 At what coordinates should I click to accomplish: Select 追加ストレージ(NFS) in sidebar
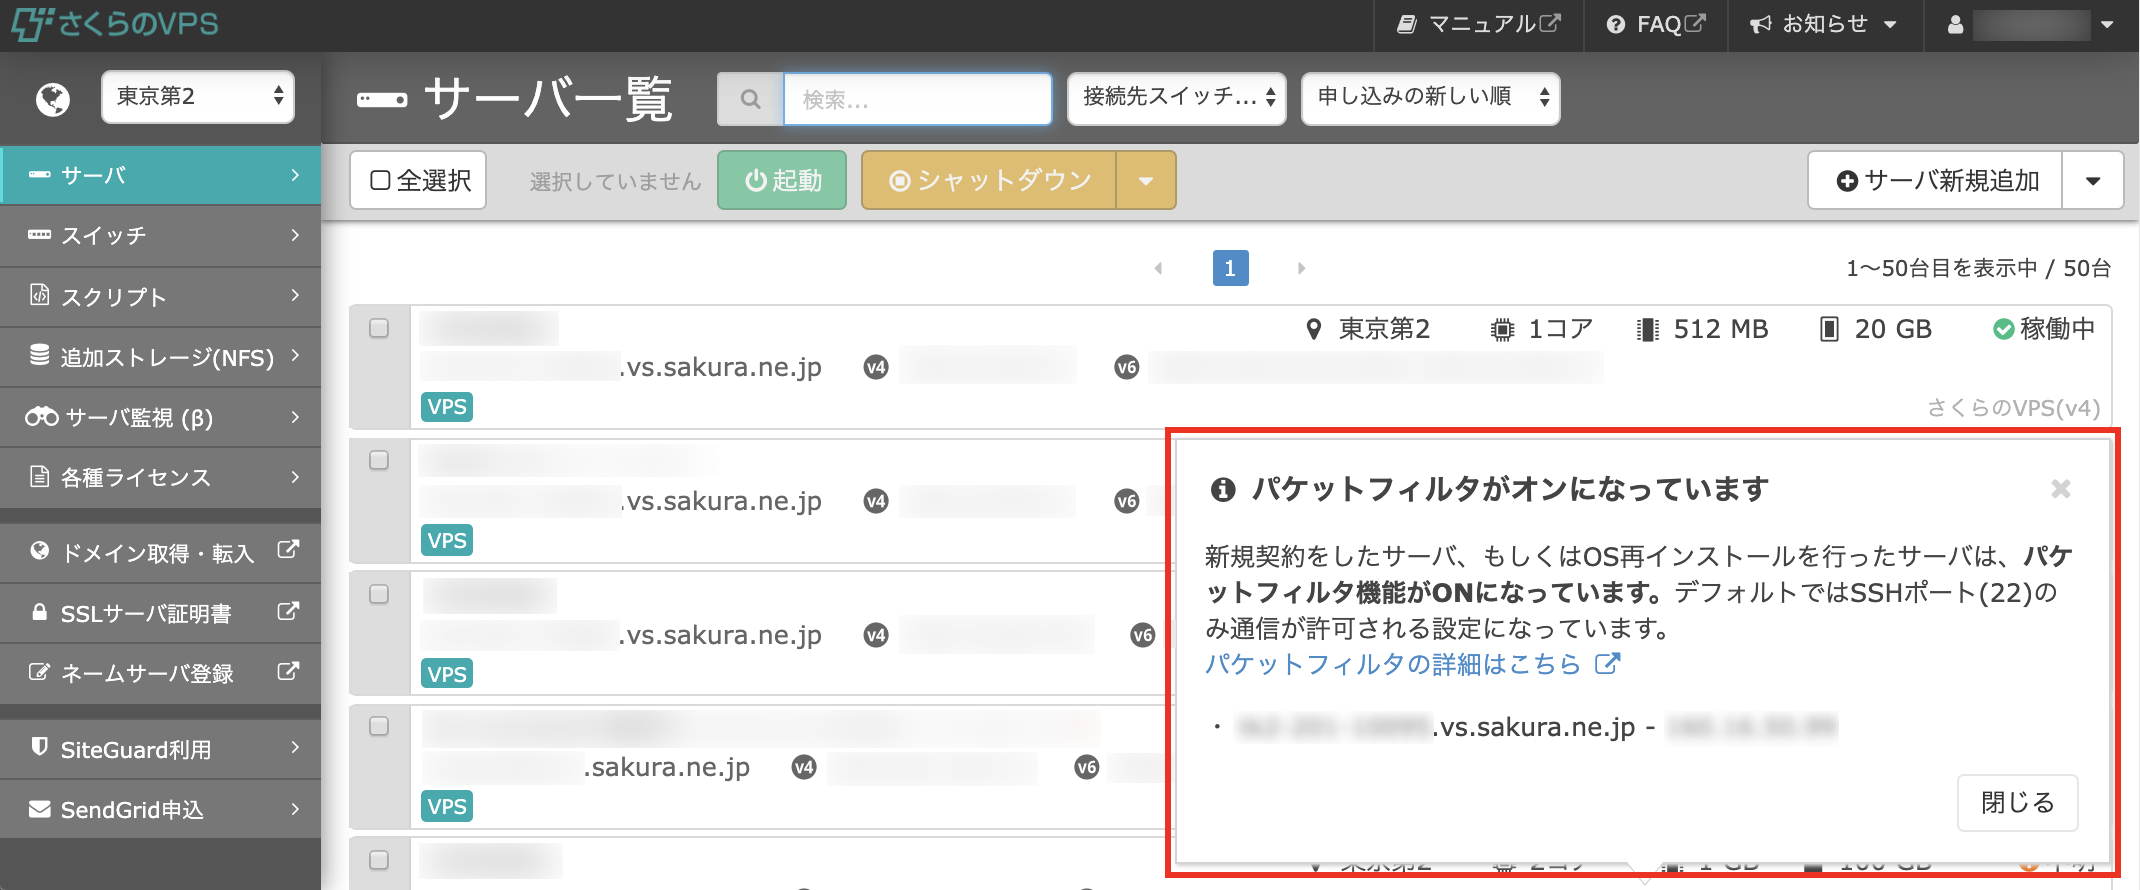point(161,357)
